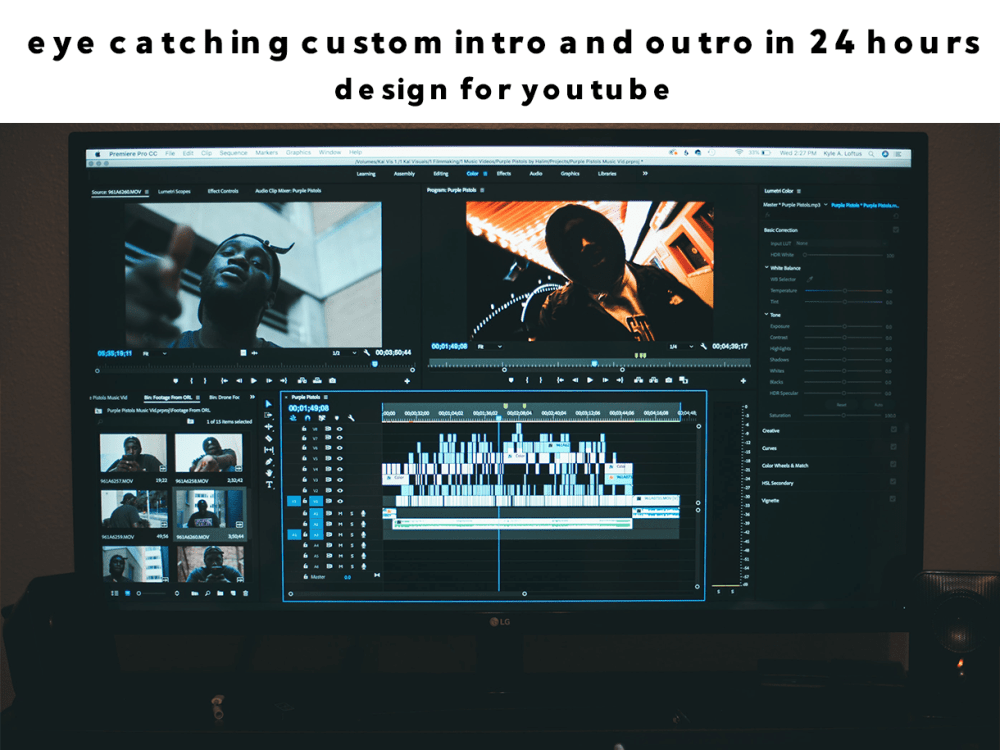Image resolution: width=1000 pixels, height=750 pixels.
Task: Select the Slip tool
Action: click(268, 450)
